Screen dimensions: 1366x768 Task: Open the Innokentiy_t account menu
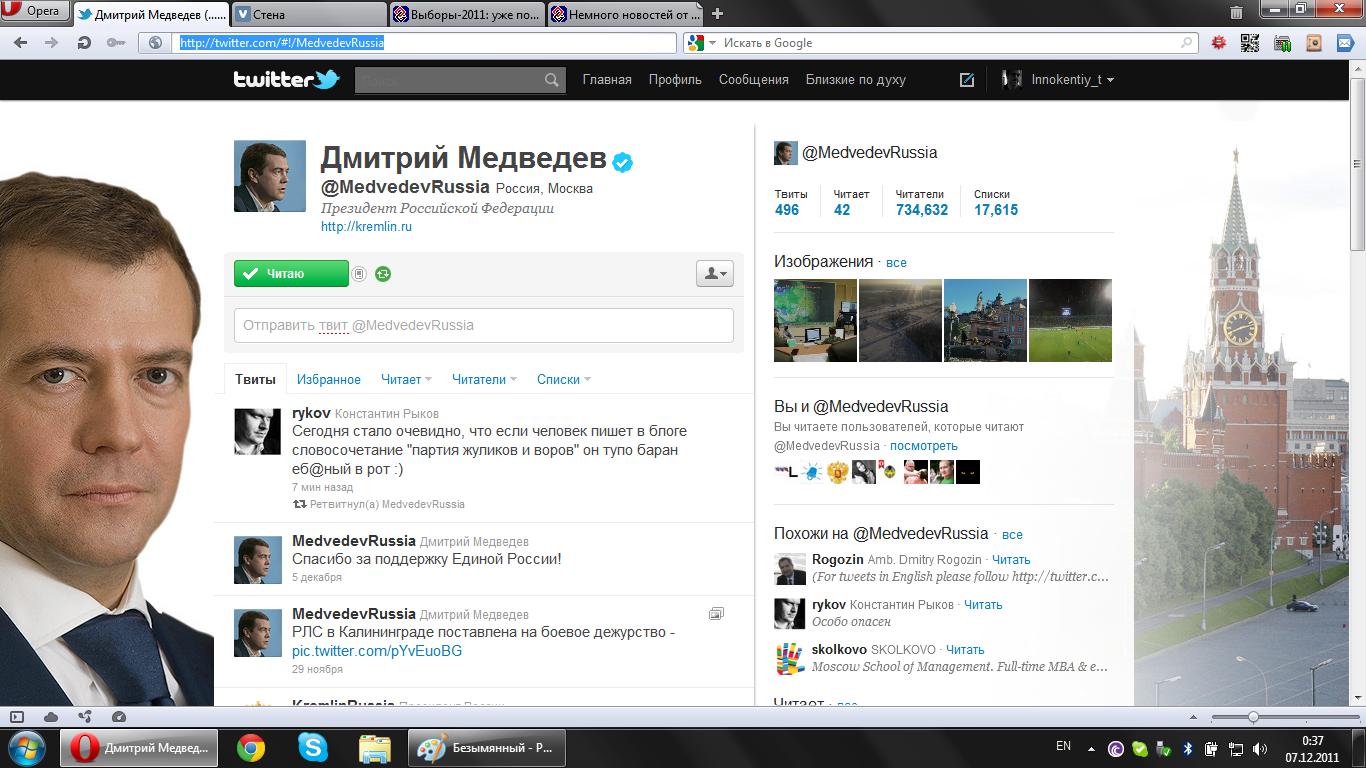pos(1059,80)
